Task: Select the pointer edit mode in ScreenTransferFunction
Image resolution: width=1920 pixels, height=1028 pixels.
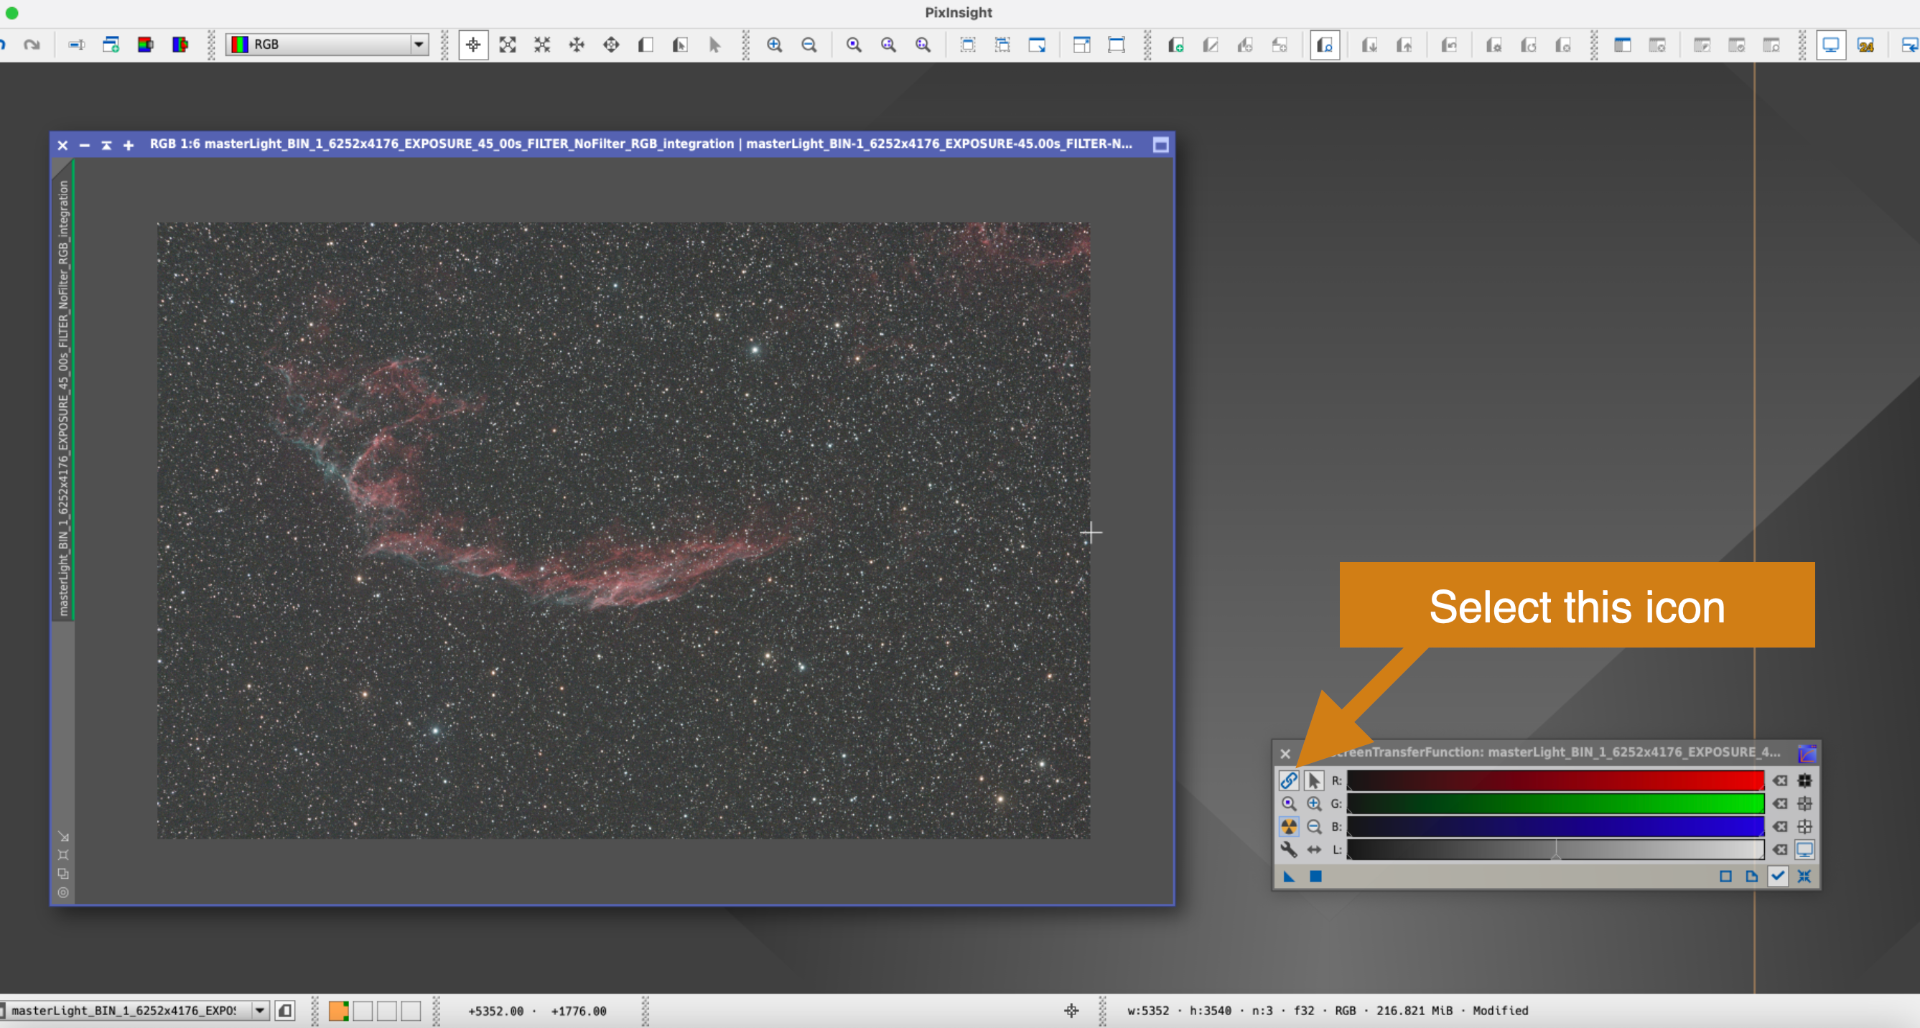Action: point(1314,781)
